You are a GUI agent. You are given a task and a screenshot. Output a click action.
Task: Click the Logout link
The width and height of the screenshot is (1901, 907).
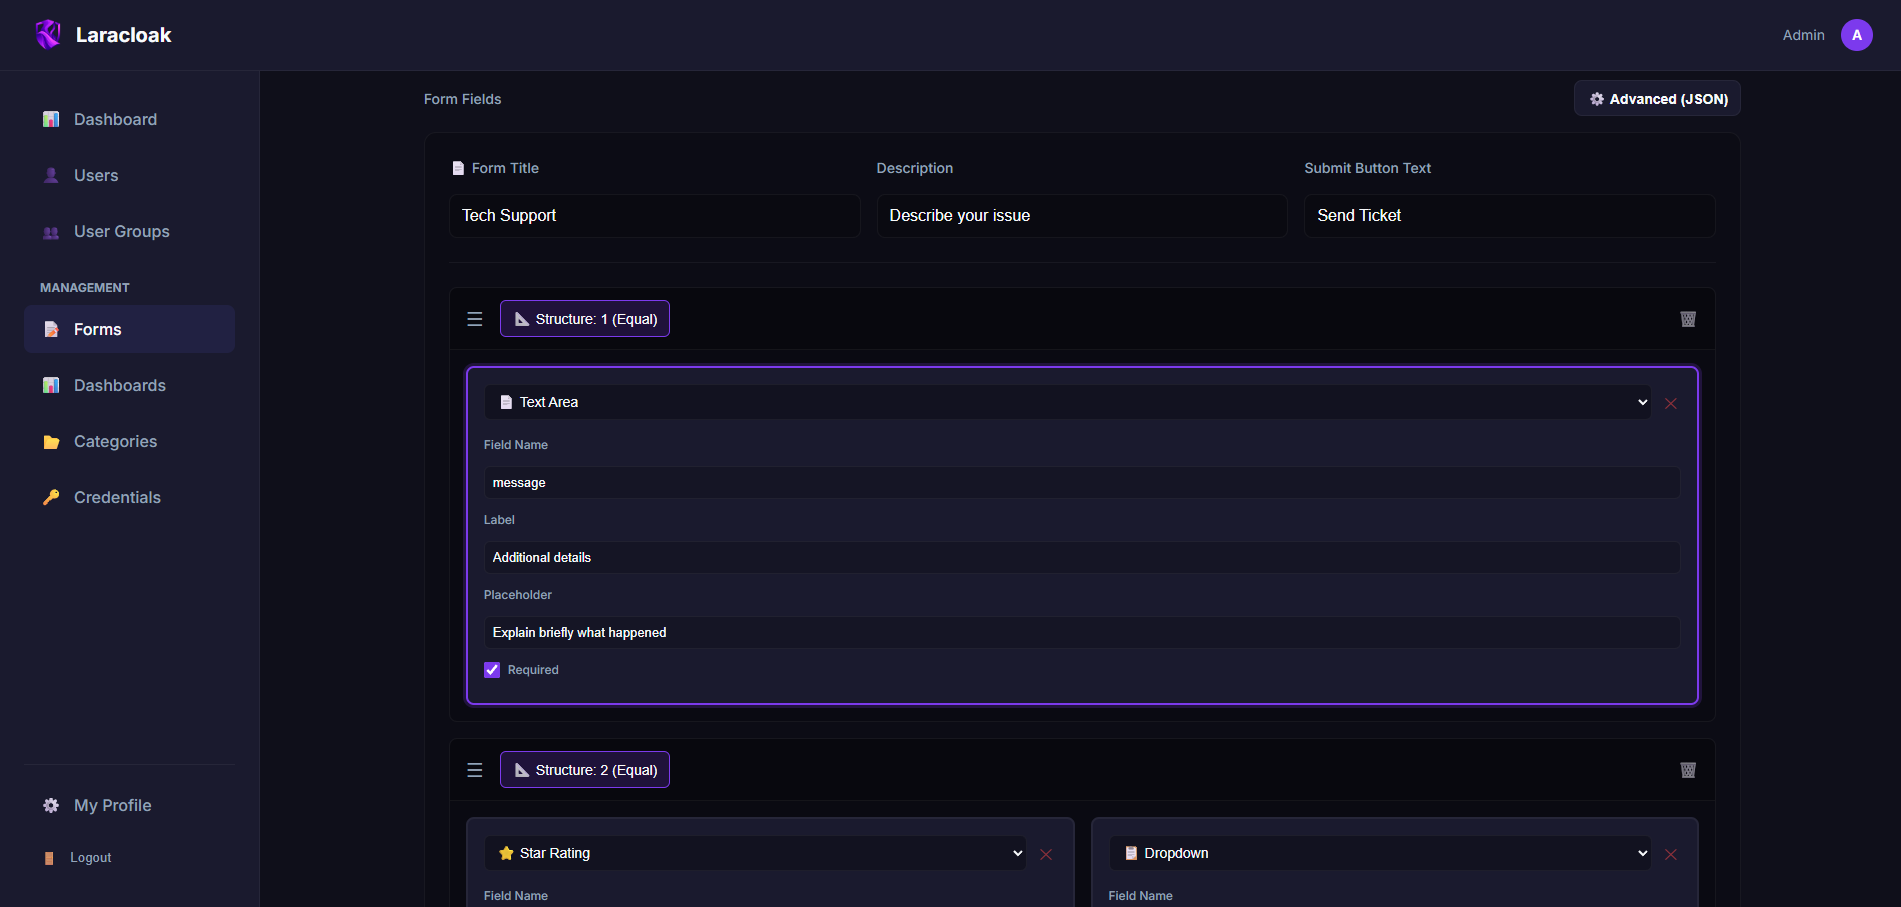point(89,857)
